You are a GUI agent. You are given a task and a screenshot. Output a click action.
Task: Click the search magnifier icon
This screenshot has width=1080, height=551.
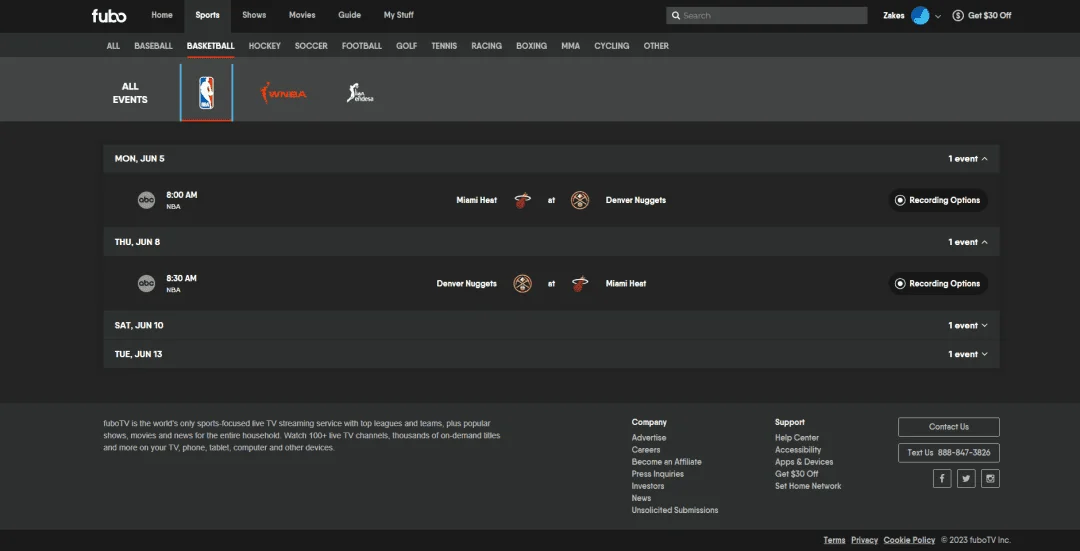coord(676,15)
